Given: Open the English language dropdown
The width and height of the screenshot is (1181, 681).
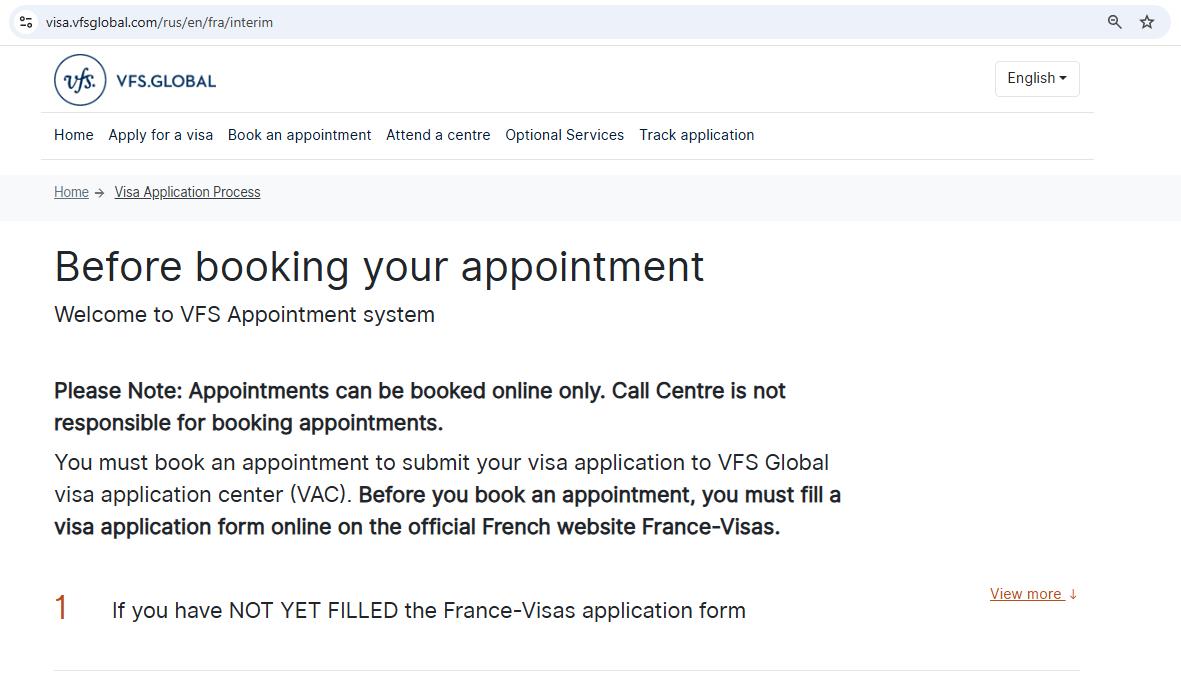Looking at the screenshot, I should coord(1037,78).
